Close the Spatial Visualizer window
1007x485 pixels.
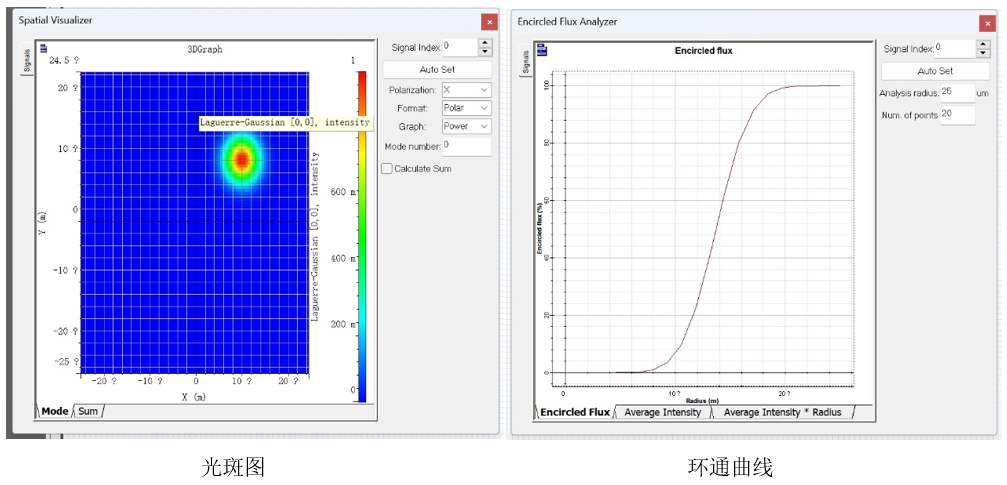(489, 22)
